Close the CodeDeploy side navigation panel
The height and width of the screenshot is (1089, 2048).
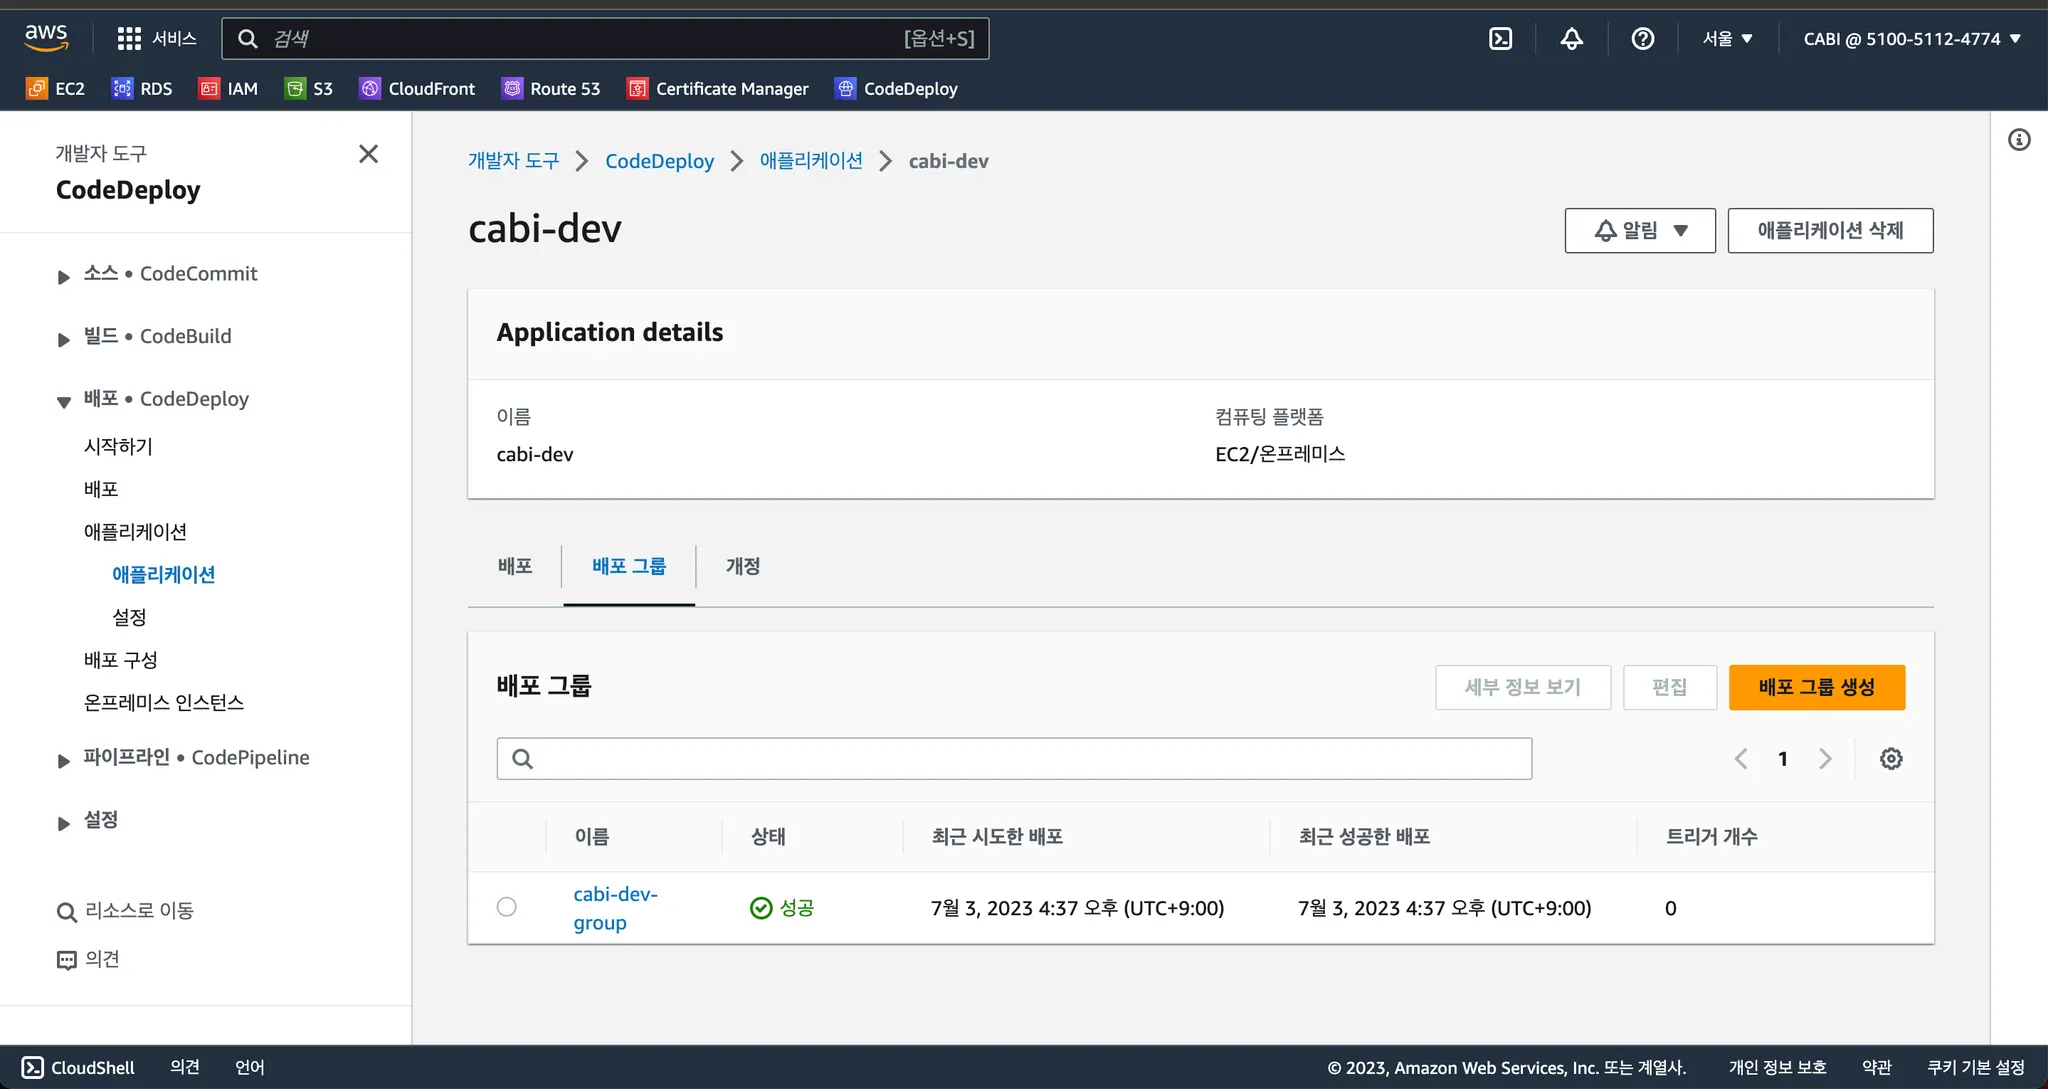coord(368,154)
